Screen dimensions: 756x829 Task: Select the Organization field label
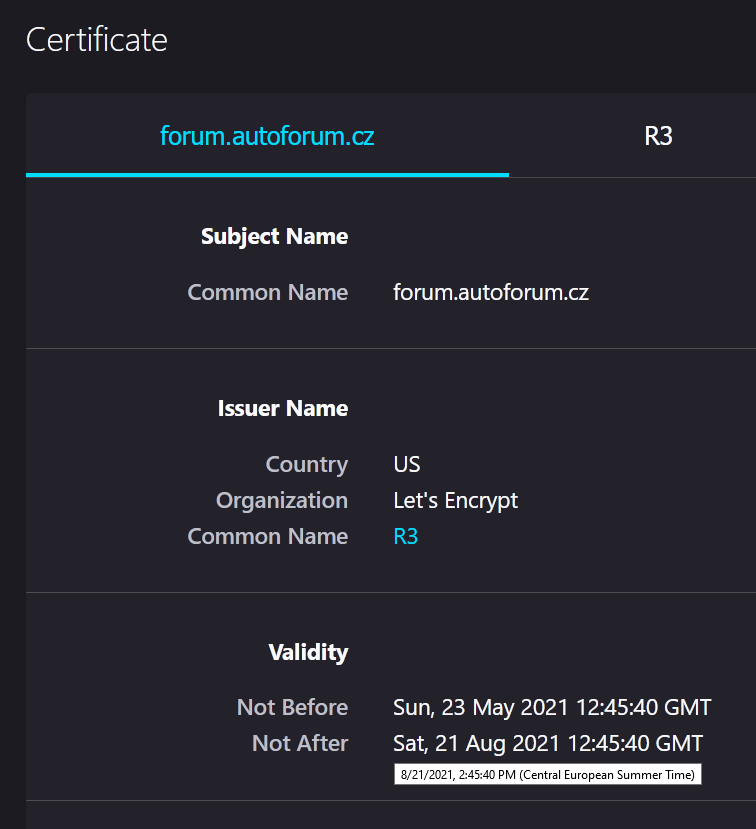(x=282, y=500)
